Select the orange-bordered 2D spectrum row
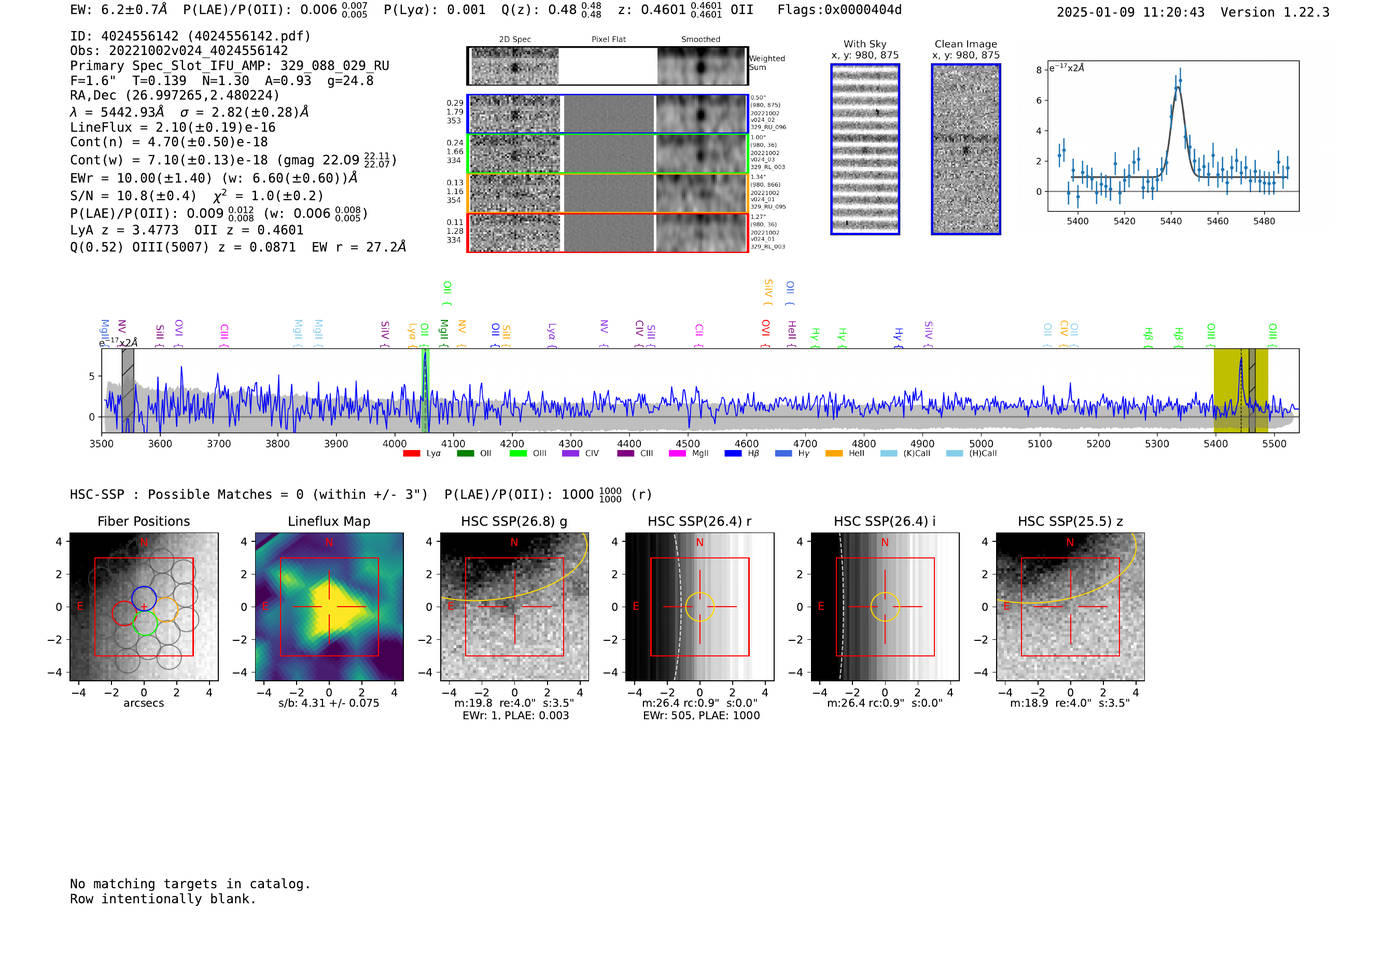The image size is (1400, 953). click(607, 193)
